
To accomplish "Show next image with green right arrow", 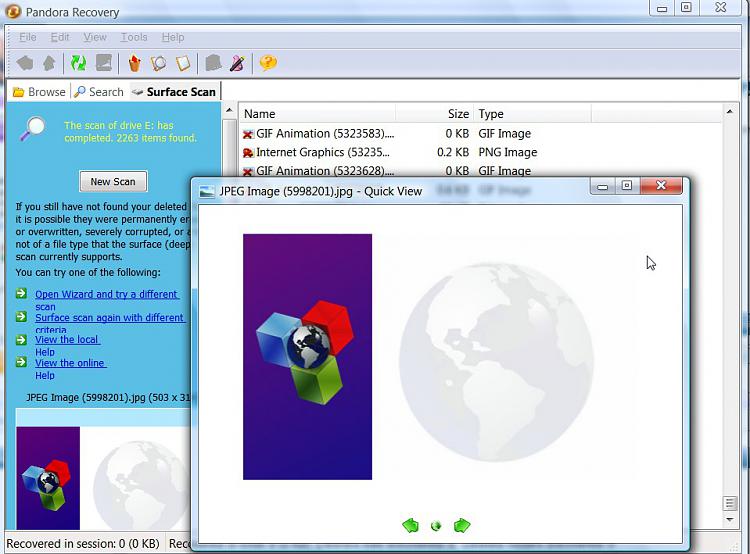I will [x=462, y=525].
